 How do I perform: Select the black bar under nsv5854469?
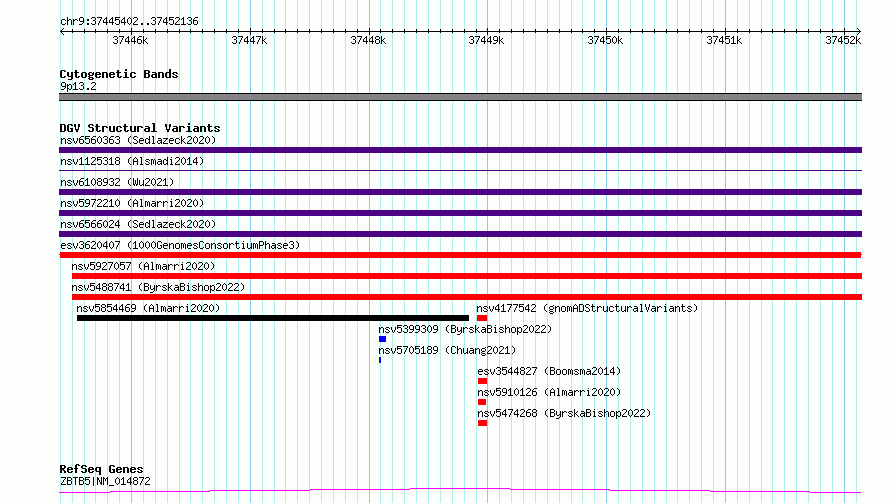click(273, 318)
